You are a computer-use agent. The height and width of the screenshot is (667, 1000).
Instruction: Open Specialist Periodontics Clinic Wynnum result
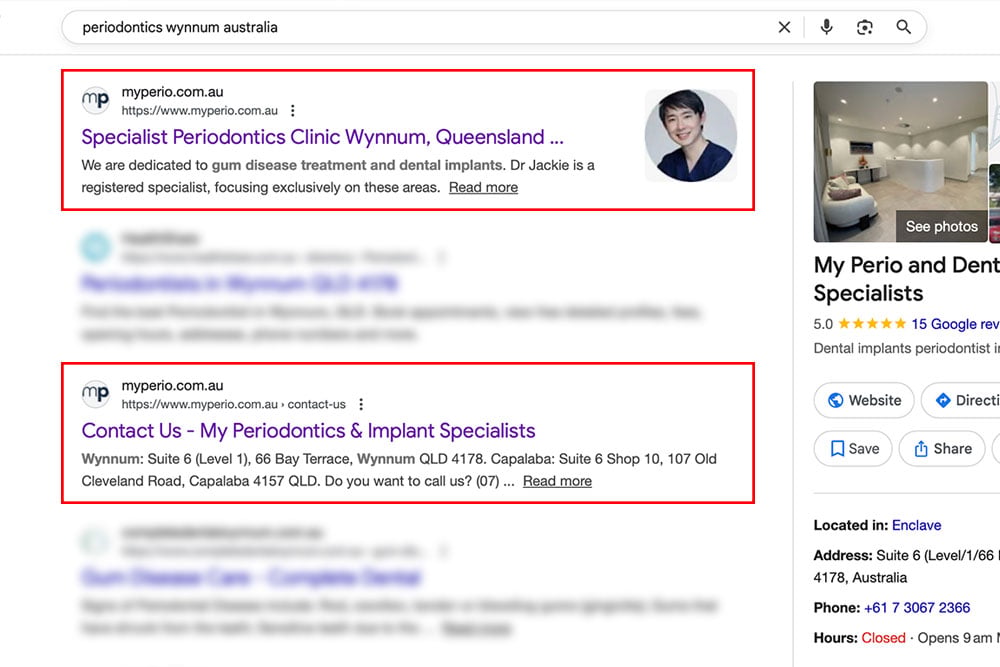[323, 137]
